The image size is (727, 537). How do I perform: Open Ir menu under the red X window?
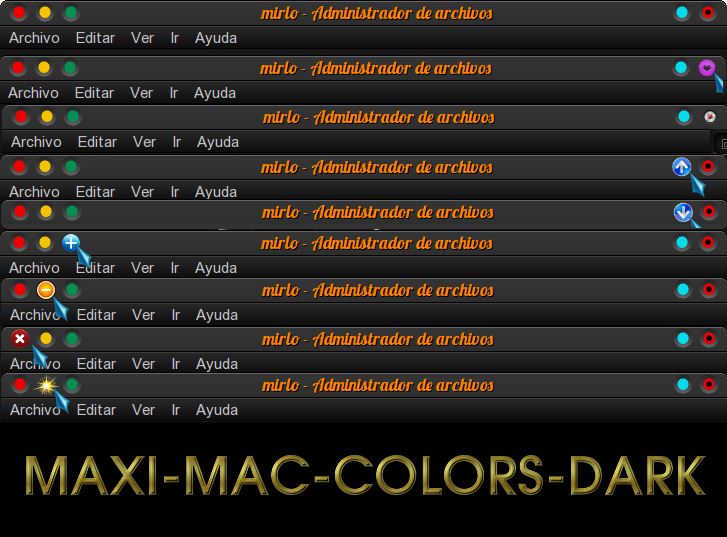click(175, 364)
